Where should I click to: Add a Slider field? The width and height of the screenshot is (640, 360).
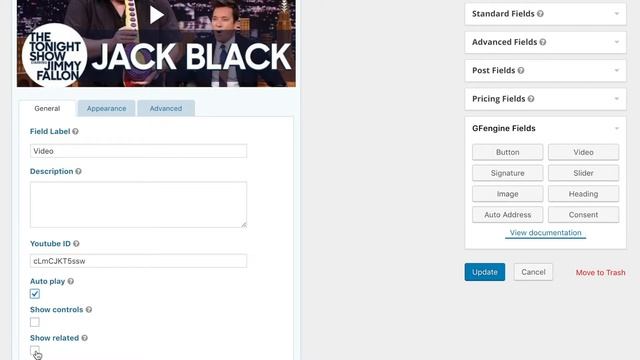[x=583, y=173]
